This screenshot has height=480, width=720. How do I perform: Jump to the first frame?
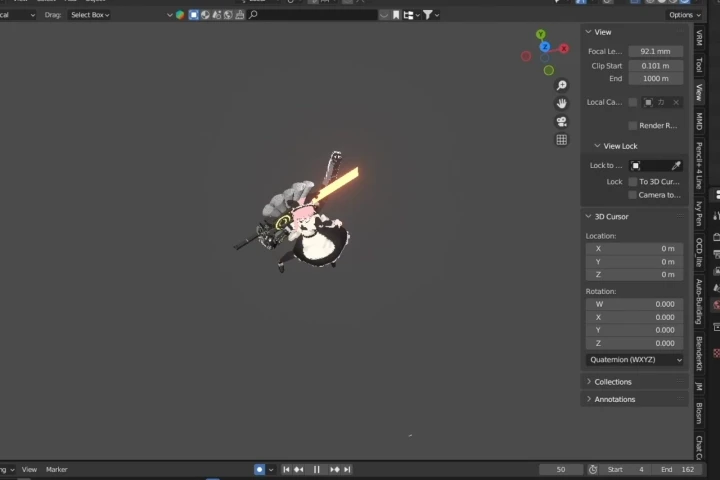click(x=286, y=469)
